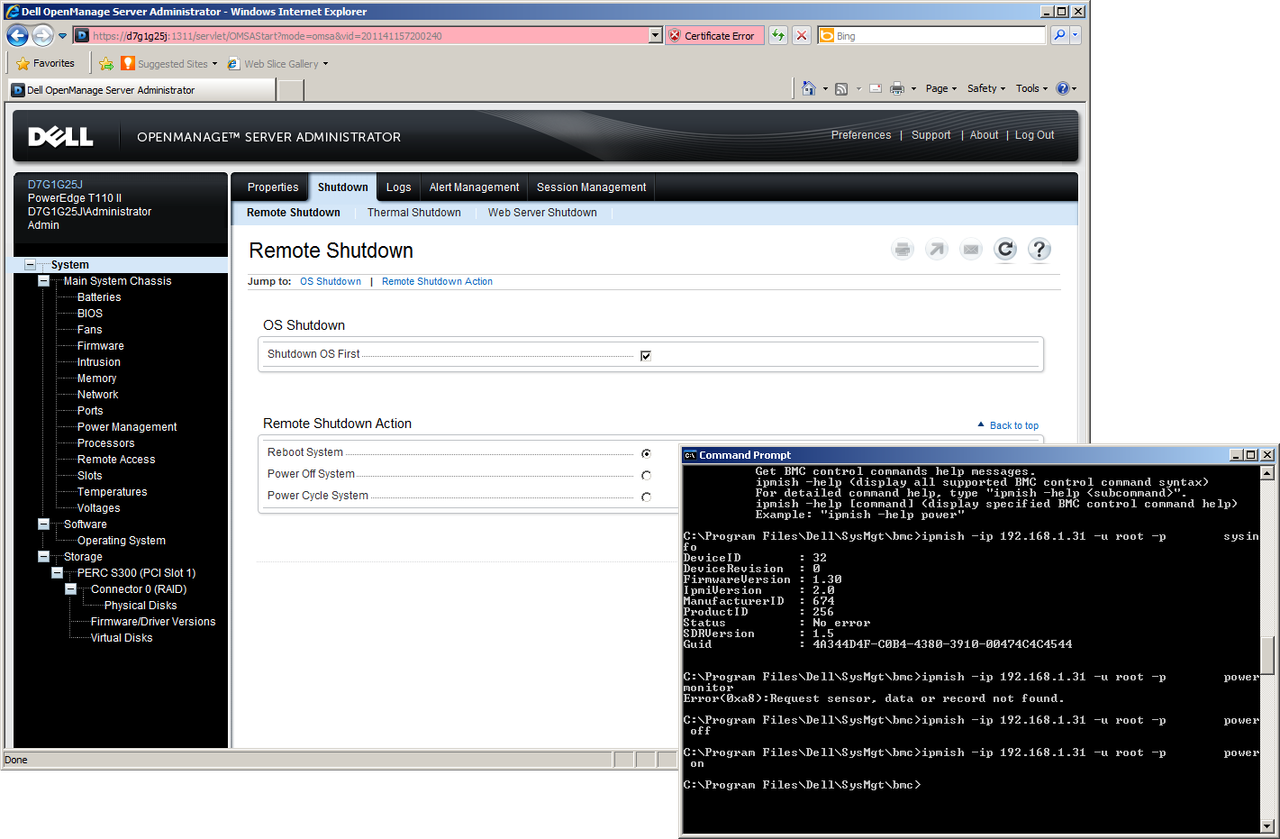The height and width of the screenshot is (839, 1280).
Task: Click the Command Prompt scroll up arrow
Action: (1267, 472)
